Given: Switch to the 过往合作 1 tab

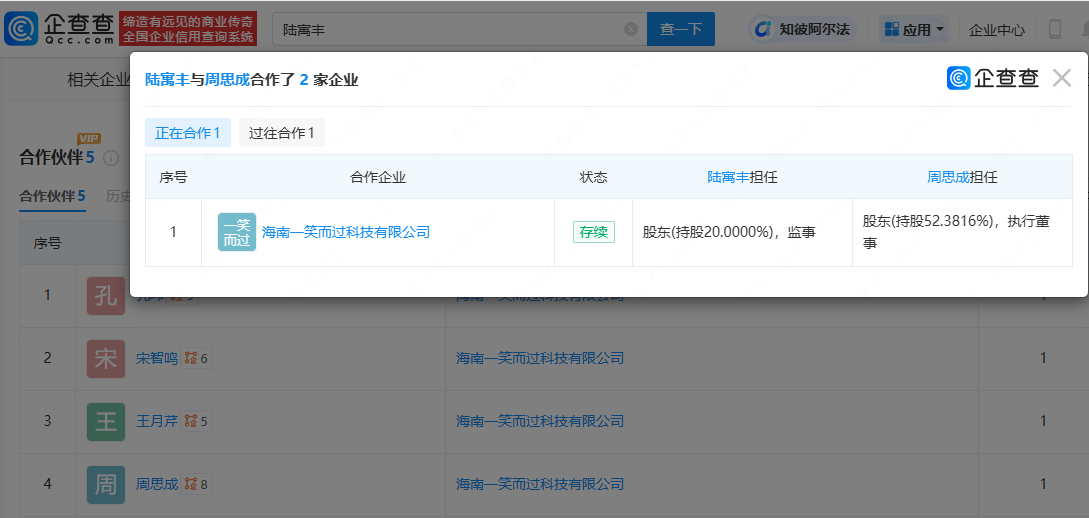Looking at the screenshot, I should (x=281, y=133).
